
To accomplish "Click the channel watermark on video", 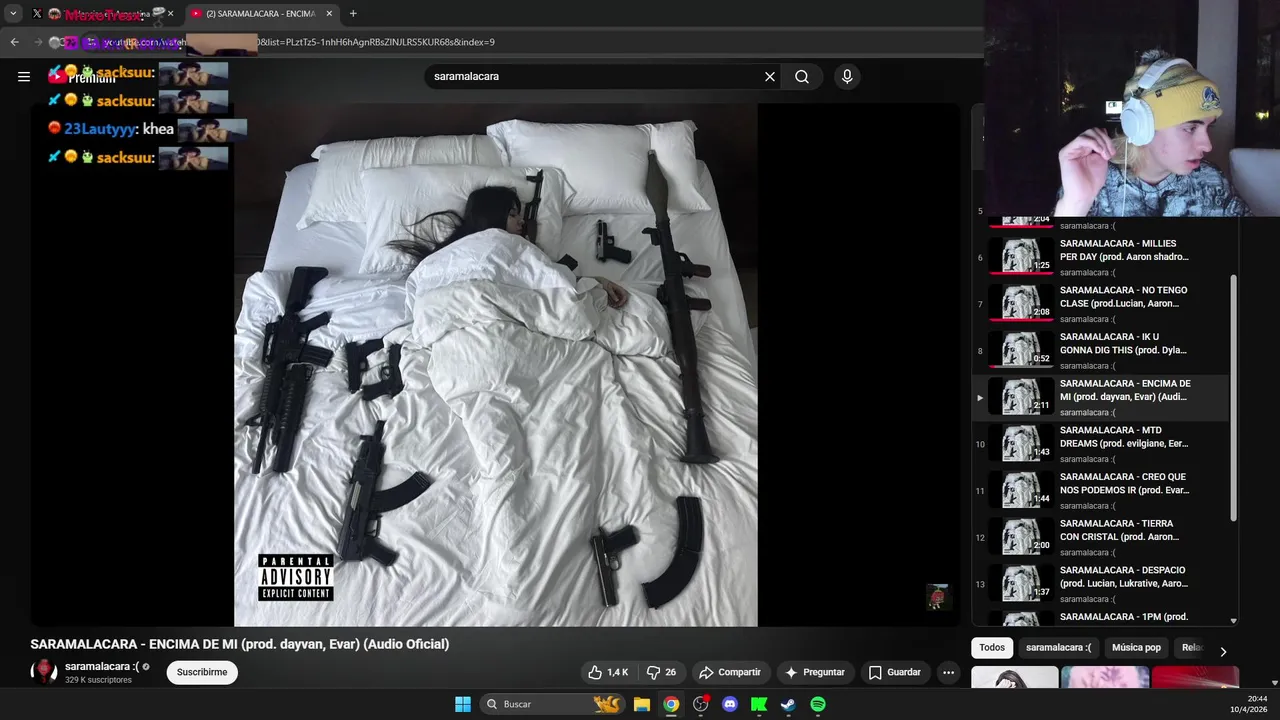I will tap(937, 597).
